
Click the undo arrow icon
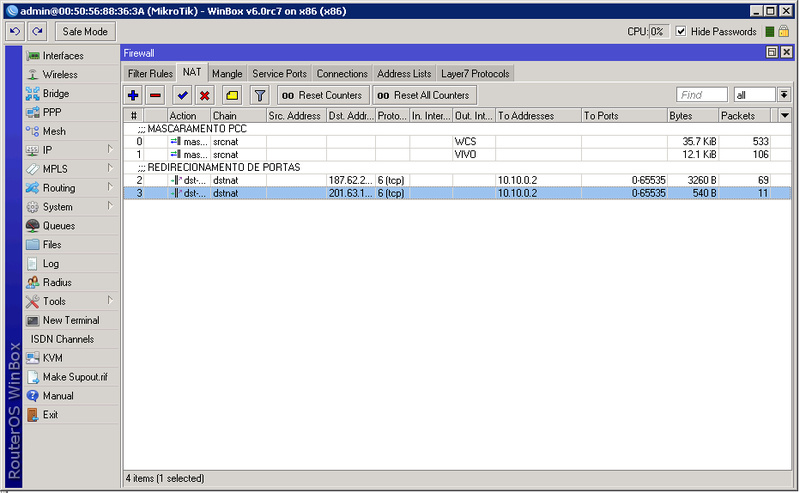point(15,32)
